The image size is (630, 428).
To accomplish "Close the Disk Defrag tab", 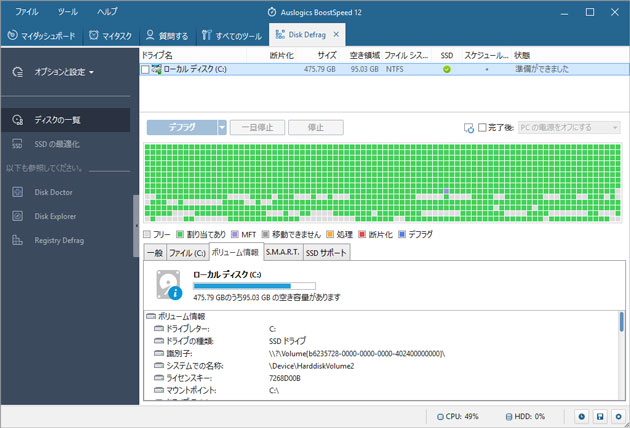I will [x=338, y=36].
